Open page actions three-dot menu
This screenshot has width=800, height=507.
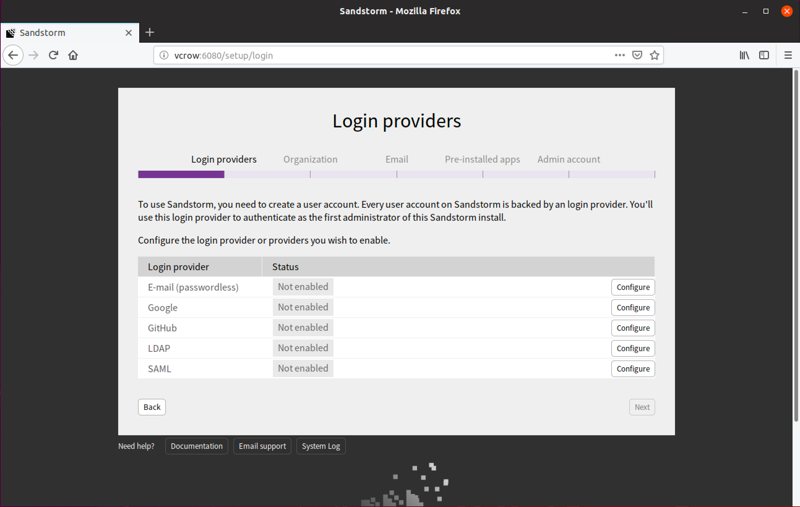pos(619,55)
